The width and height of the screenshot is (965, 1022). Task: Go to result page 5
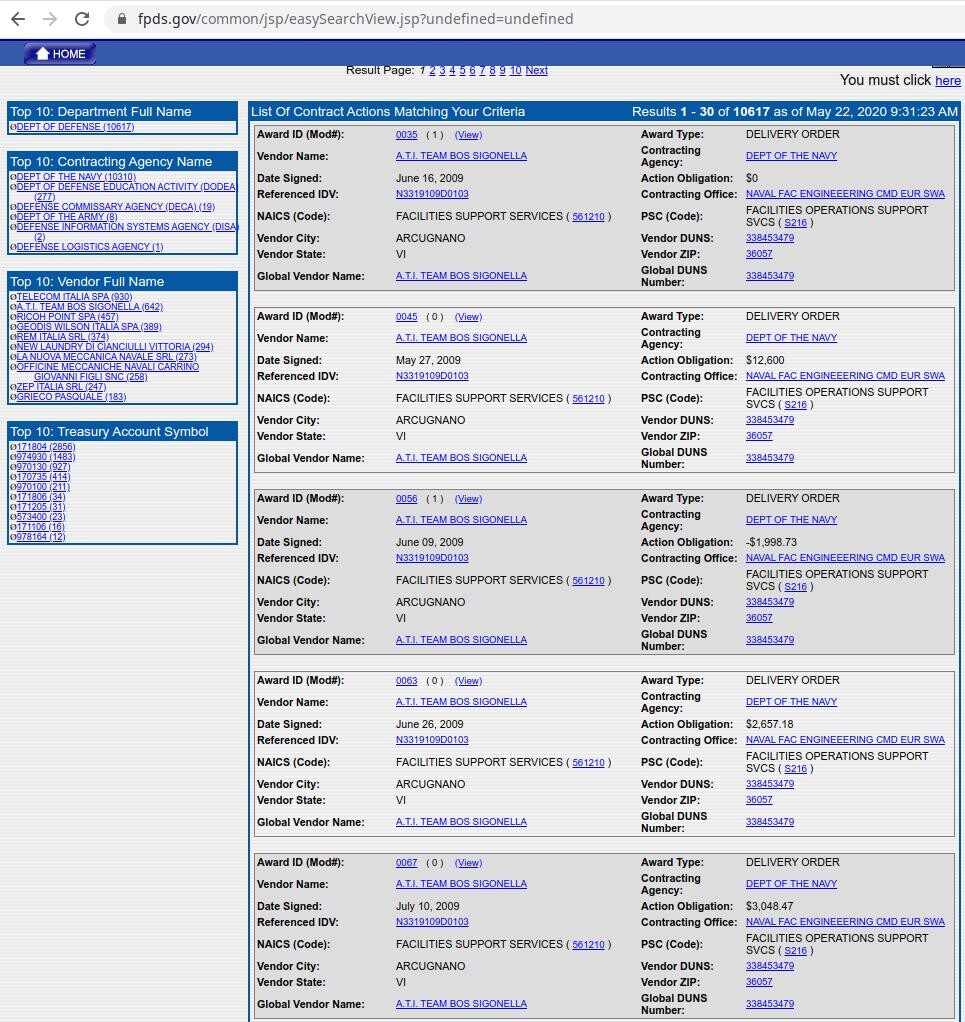click(x=462, y=70)
